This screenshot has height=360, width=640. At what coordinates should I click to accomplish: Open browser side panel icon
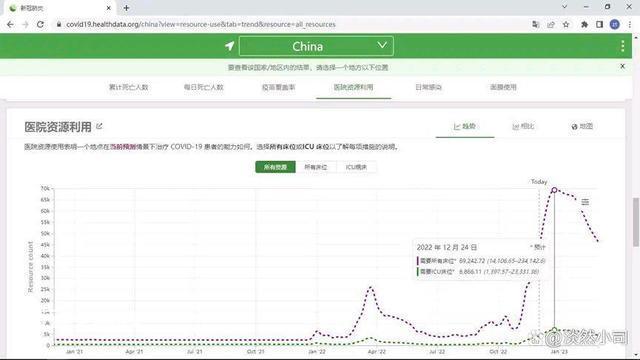click(599, 24)
